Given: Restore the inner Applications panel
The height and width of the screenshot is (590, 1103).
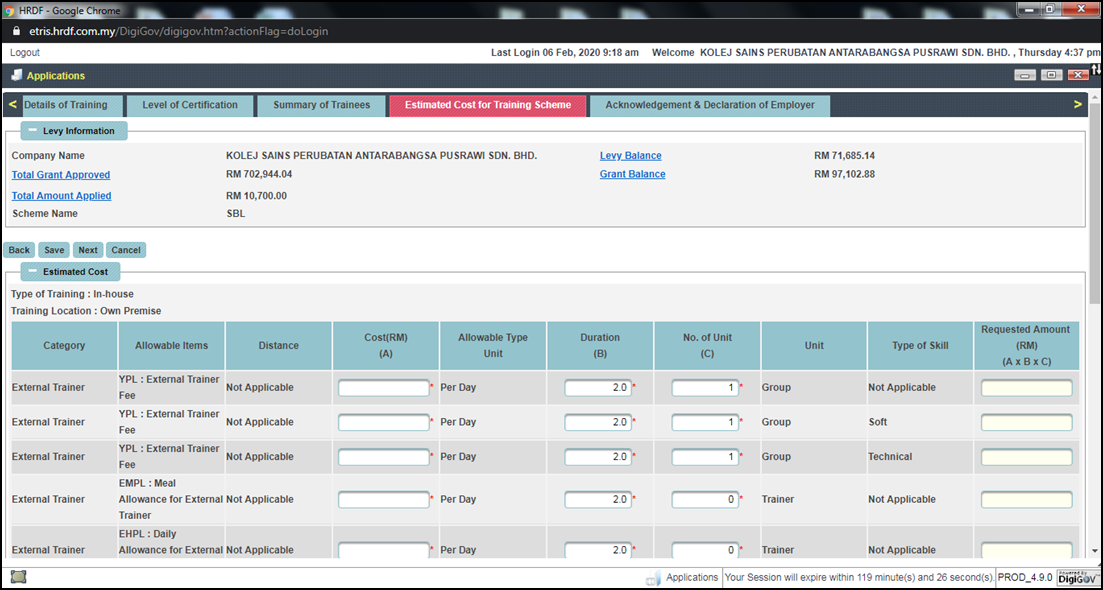Looking at the screenshot, I should [1051, 75].
